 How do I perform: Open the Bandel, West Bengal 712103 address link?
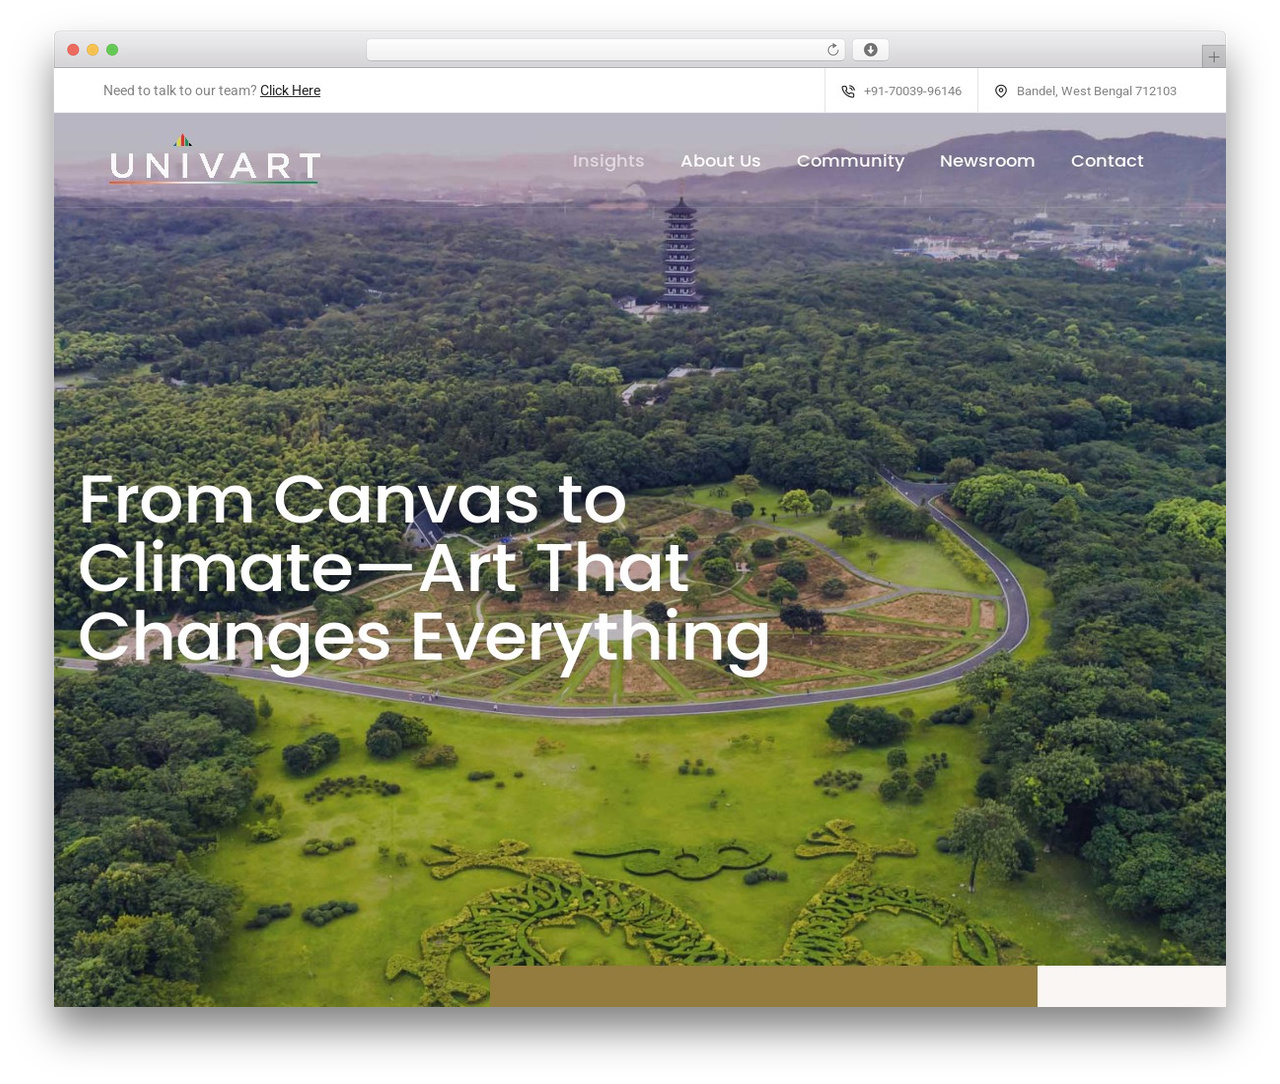pyautogui.click(x=1096, y=91)
